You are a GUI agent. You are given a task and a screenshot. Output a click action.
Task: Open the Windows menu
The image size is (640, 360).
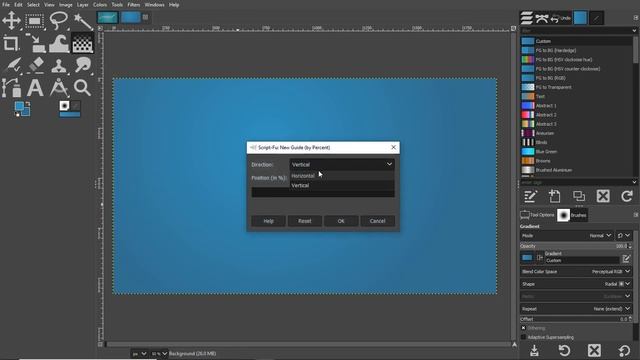[154, 5]
